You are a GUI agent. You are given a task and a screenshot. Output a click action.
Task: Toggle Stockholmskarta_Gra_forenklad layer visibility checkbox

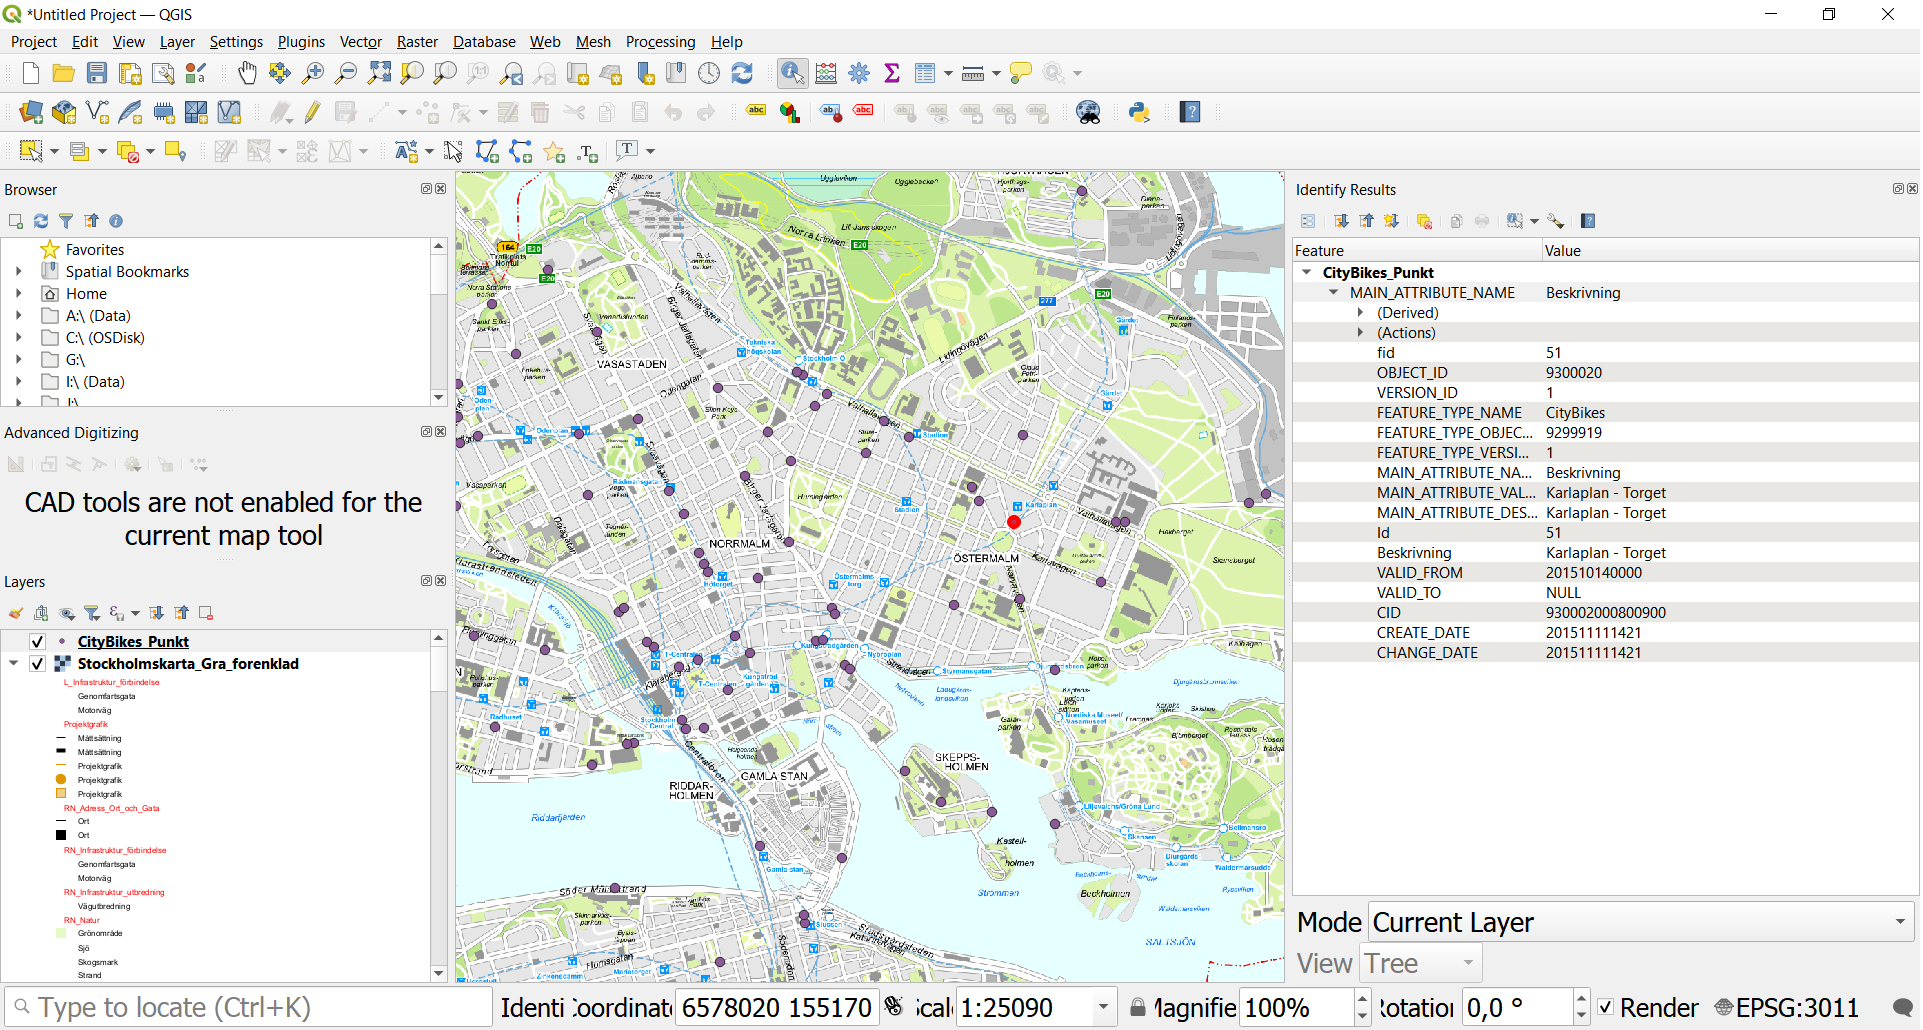pyautogui.click(x=37, y=664)
